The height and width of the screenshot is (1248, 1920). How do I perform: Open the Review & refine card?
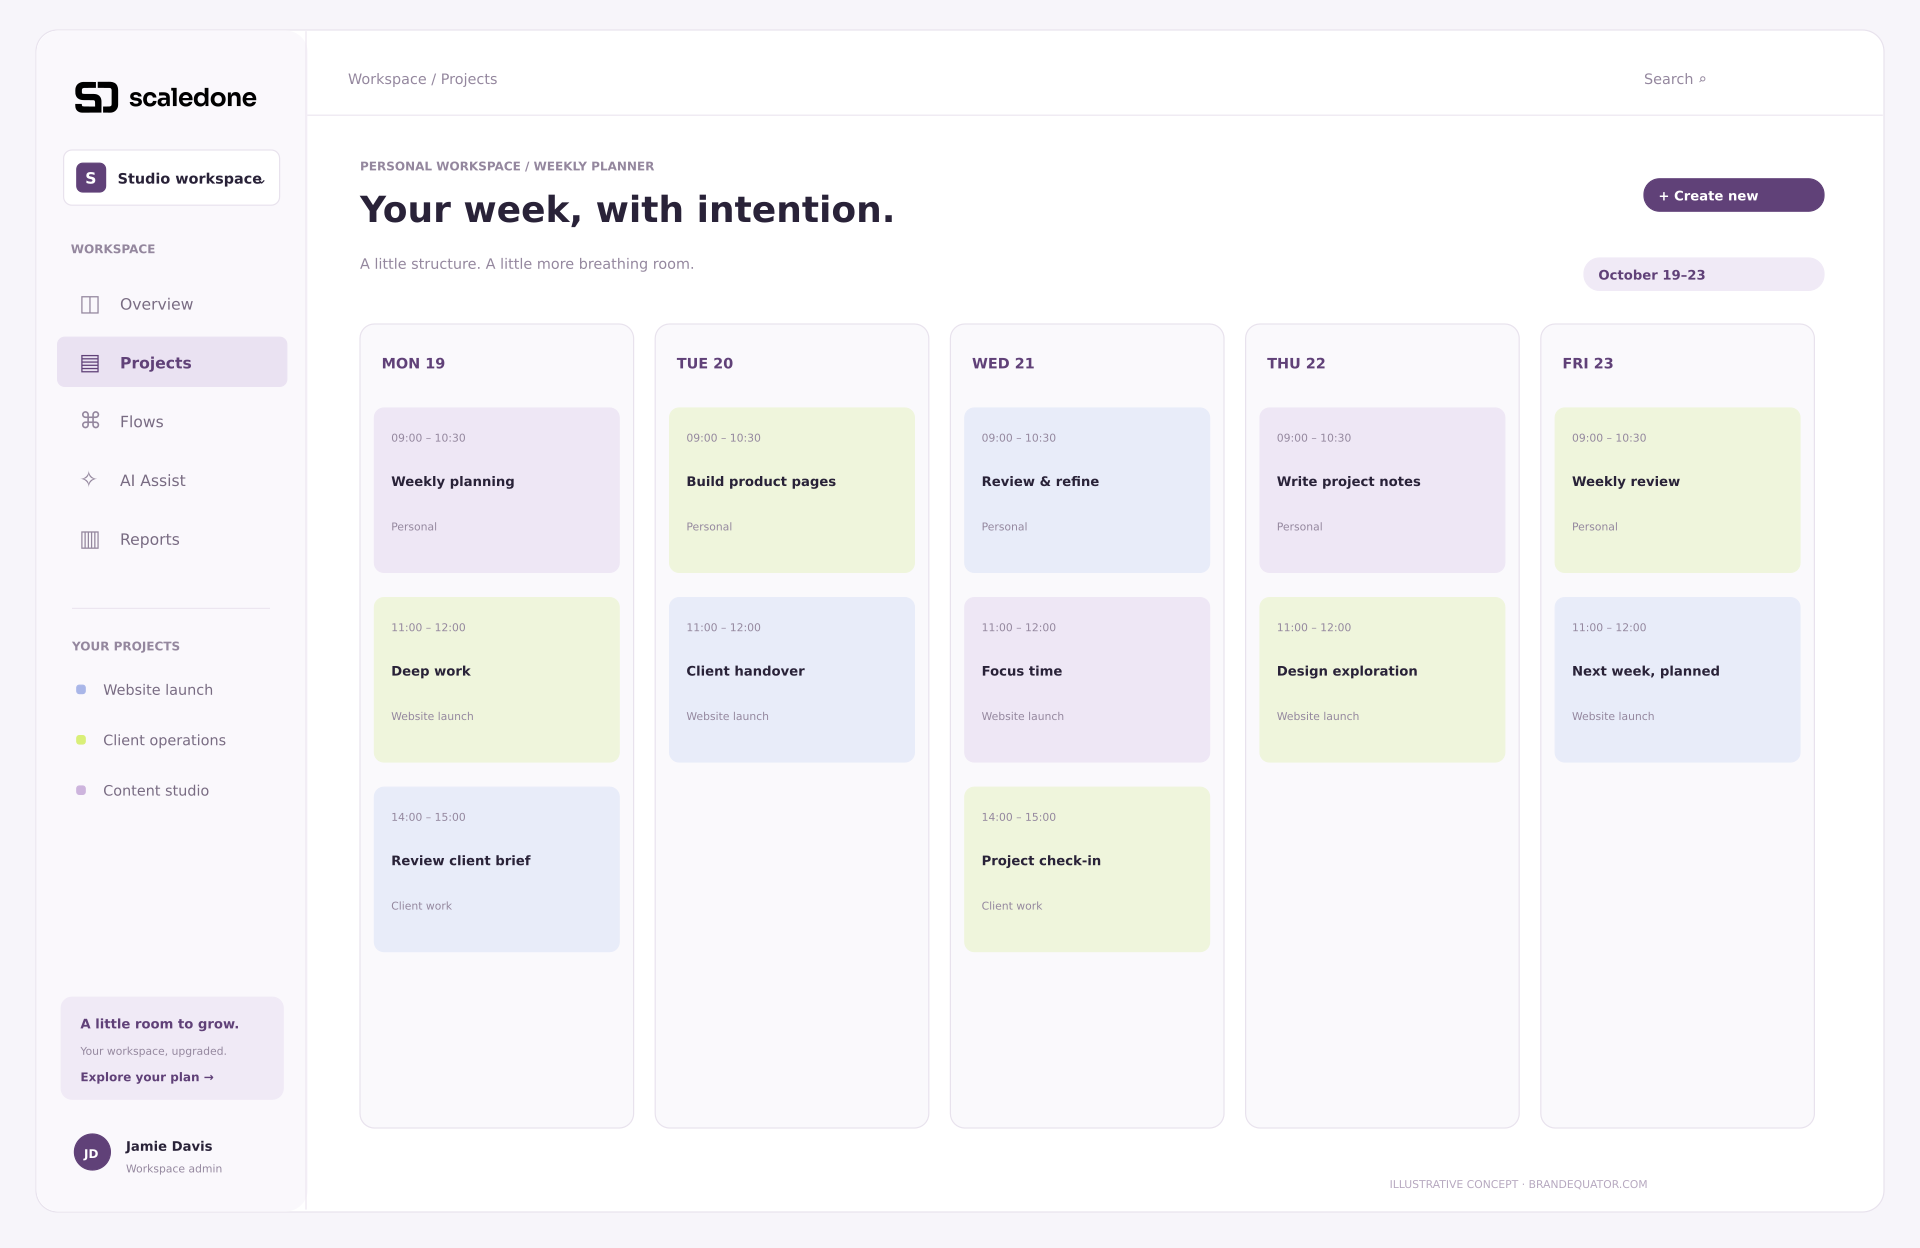tap(1087, 490)
